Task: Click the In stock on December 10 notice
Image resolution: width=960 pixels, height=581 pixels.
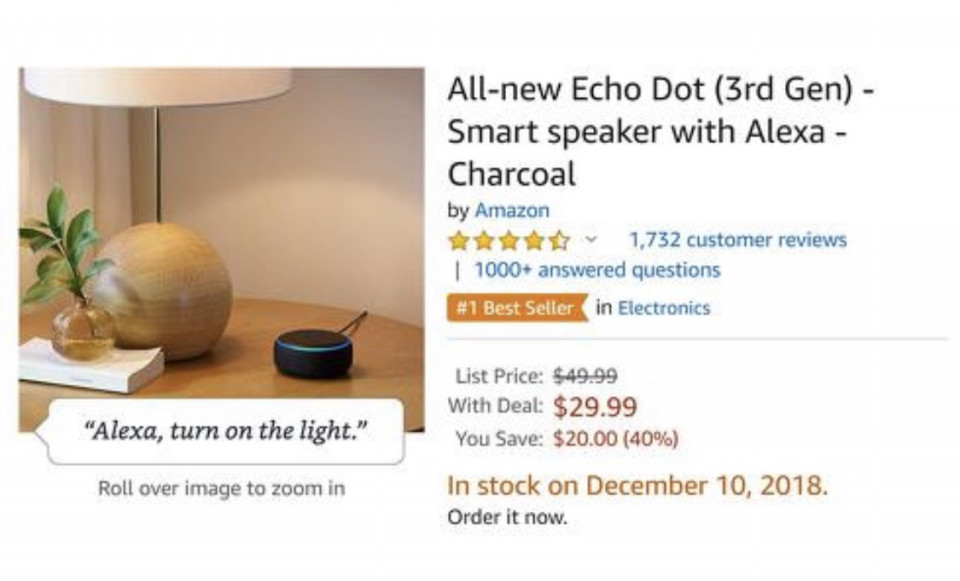Action: 638,486
